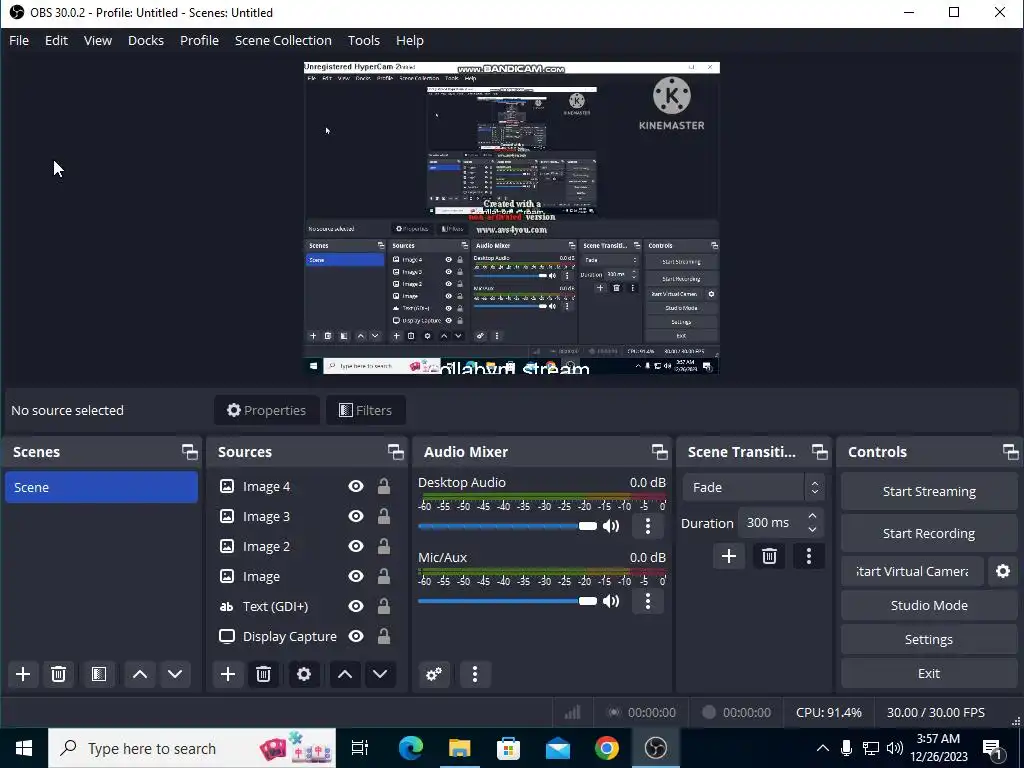Open the Edit menu
Screen dimensions: 1024x768
(x=56, y=40)
